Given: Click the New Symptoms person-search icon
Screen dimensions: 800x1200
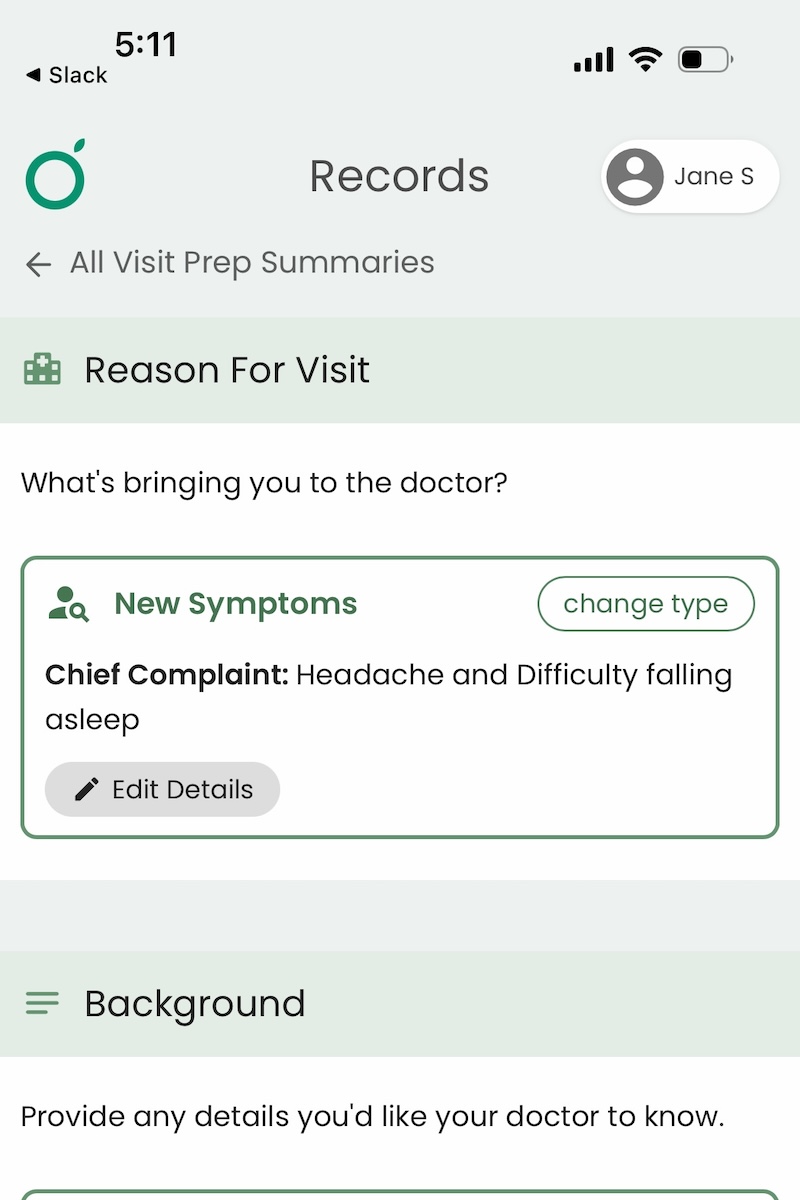Looking at the screenshot, I should [68, 604].
